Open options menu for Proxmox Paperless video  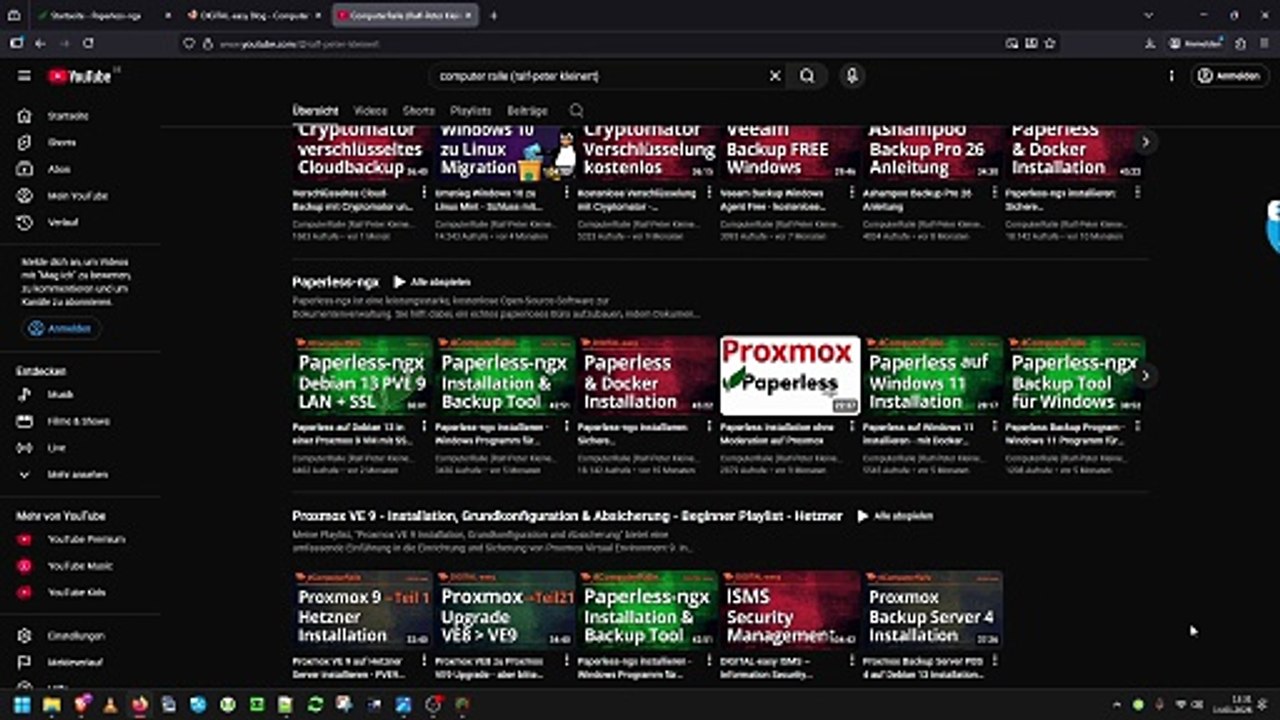pos(851,427)
